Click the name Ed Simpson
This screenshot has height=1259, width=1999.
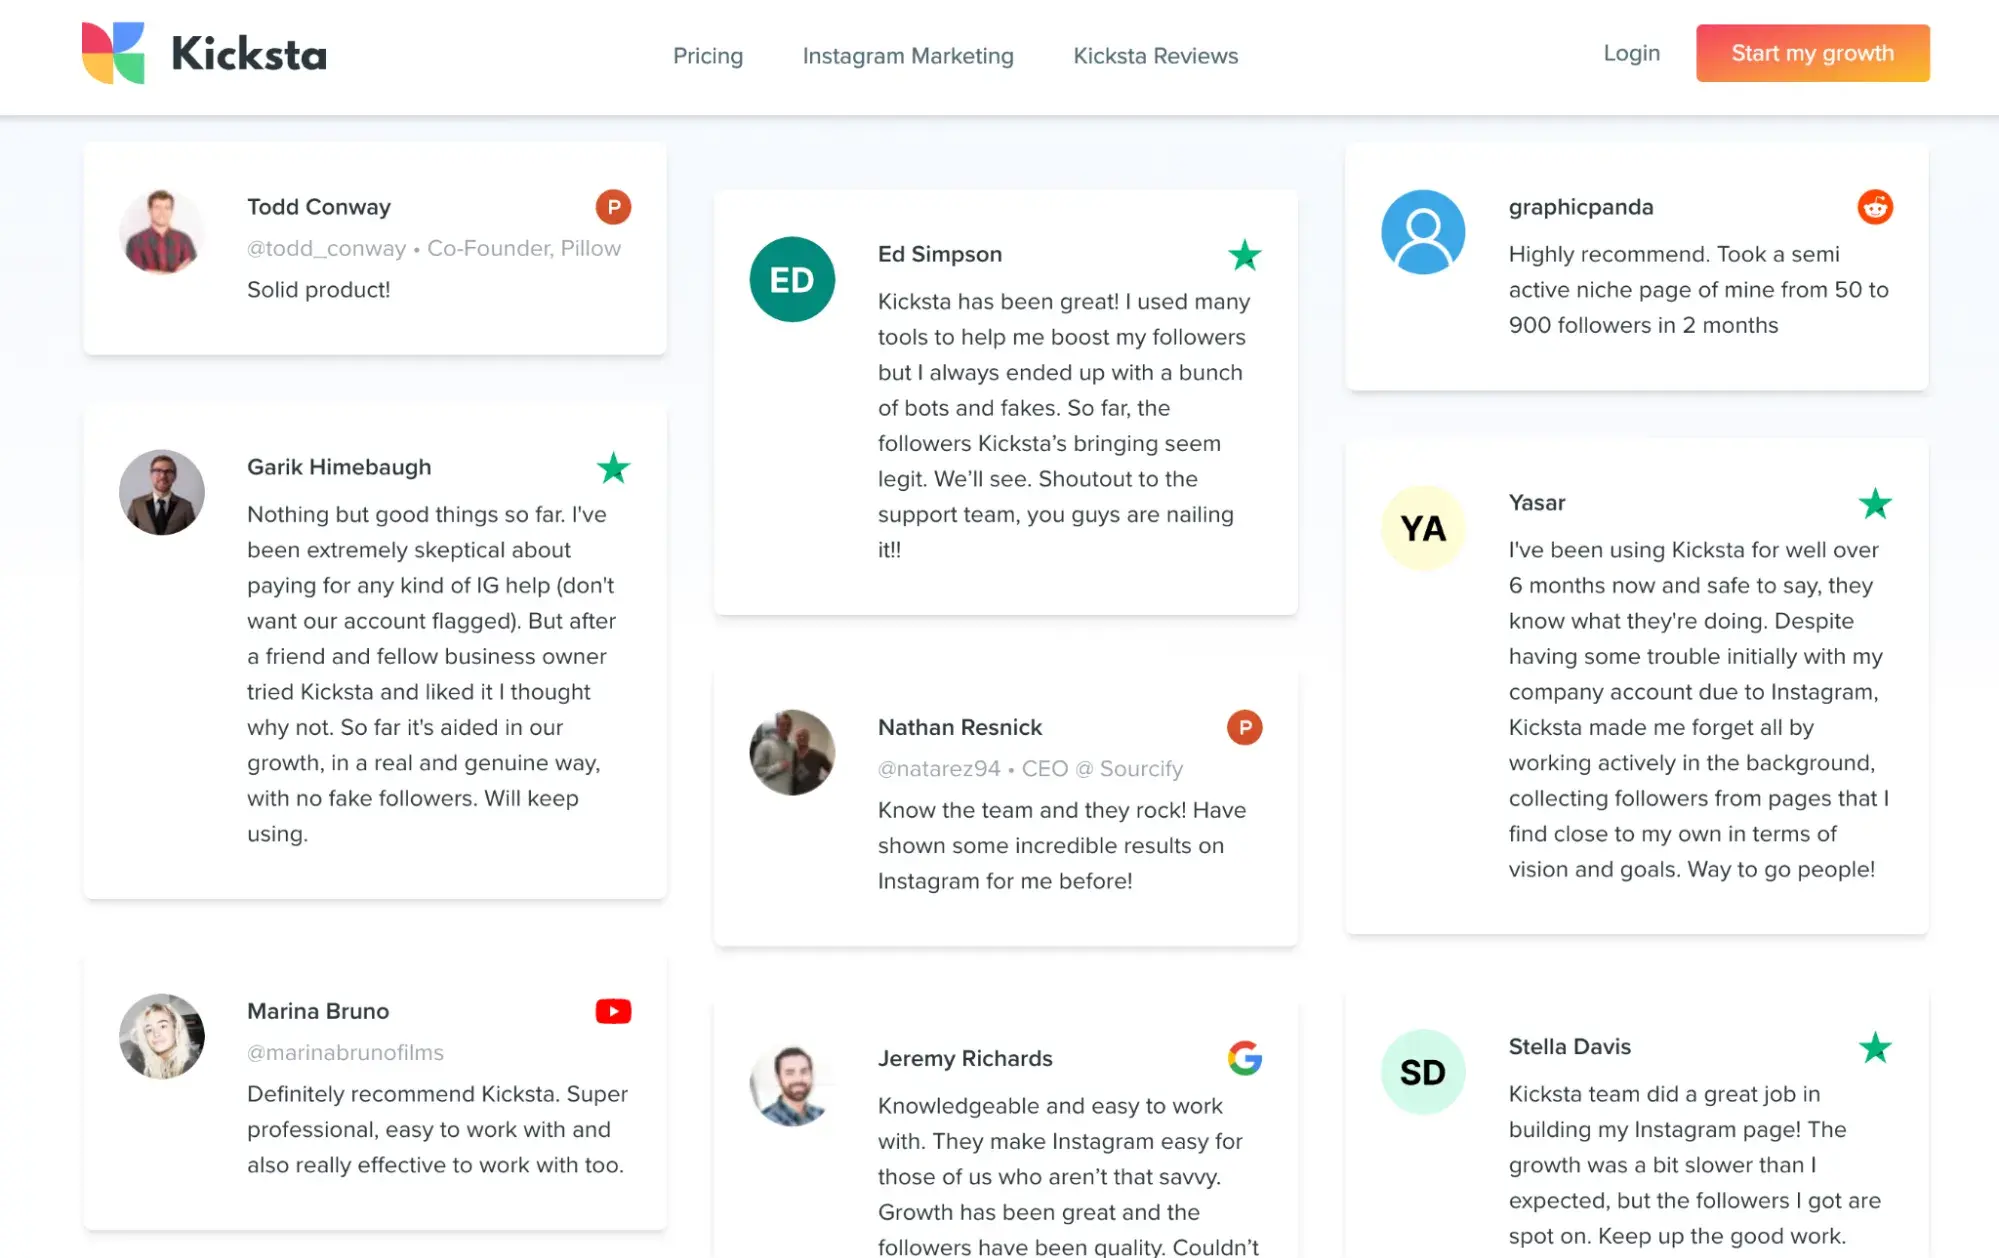pos(940,254)
